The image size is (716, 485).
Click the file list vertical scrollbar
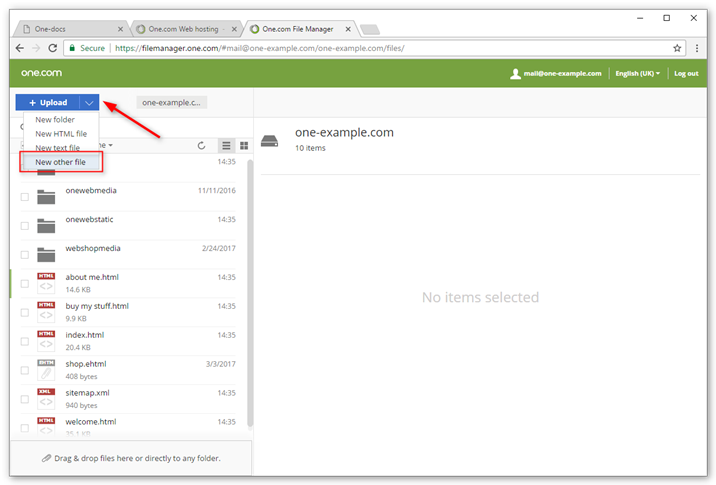[250, 293]
